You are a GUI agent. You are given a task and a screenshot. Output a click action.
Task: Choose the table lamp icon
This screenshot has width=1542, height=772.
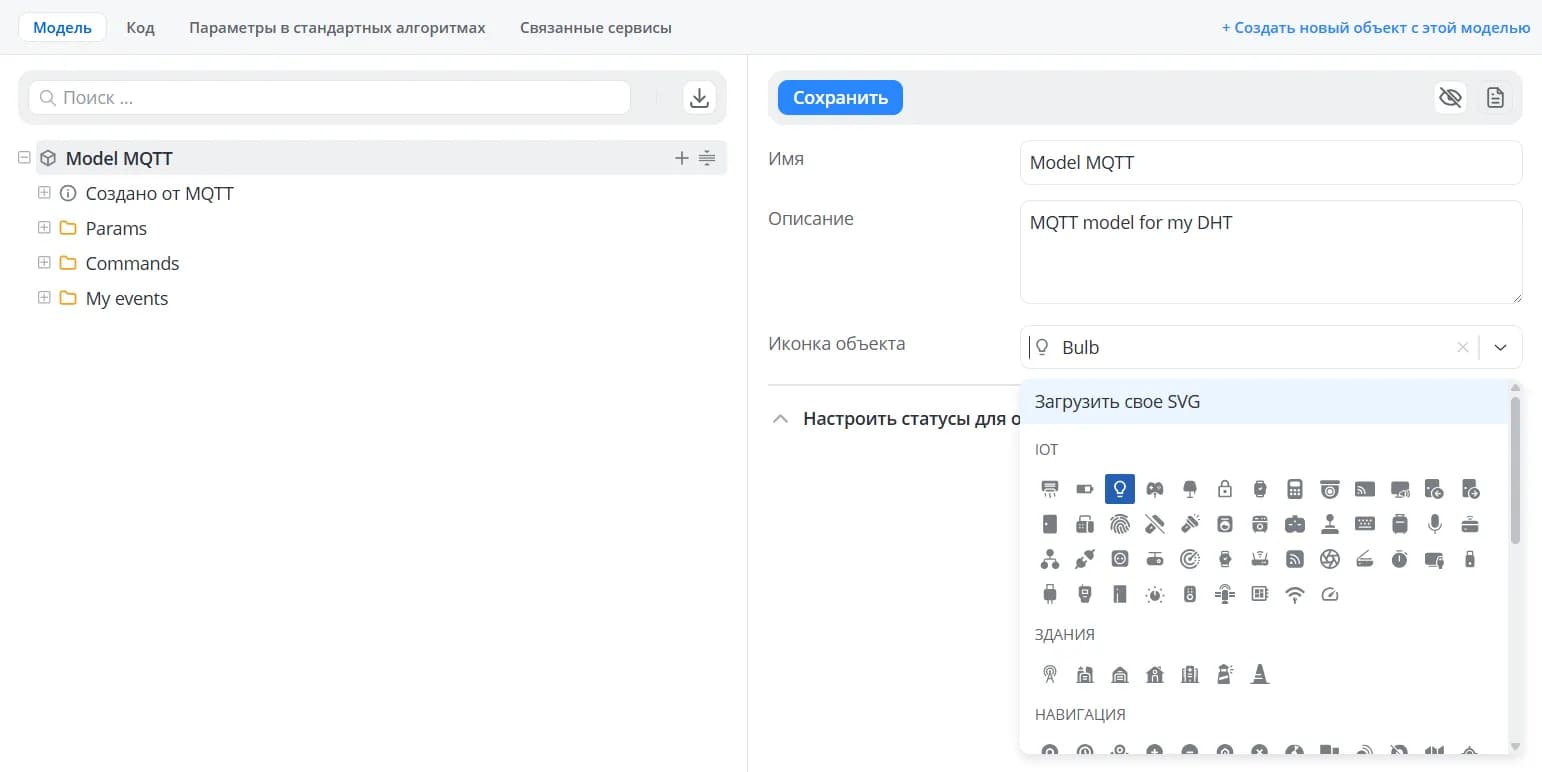tap(1190, 489)
